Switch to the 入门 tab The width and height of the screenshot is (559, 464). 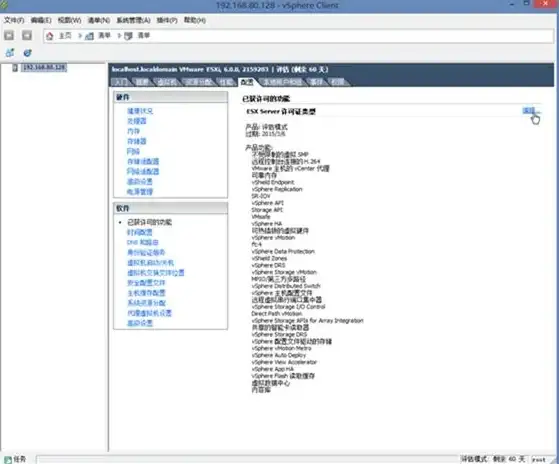(120, 82)
